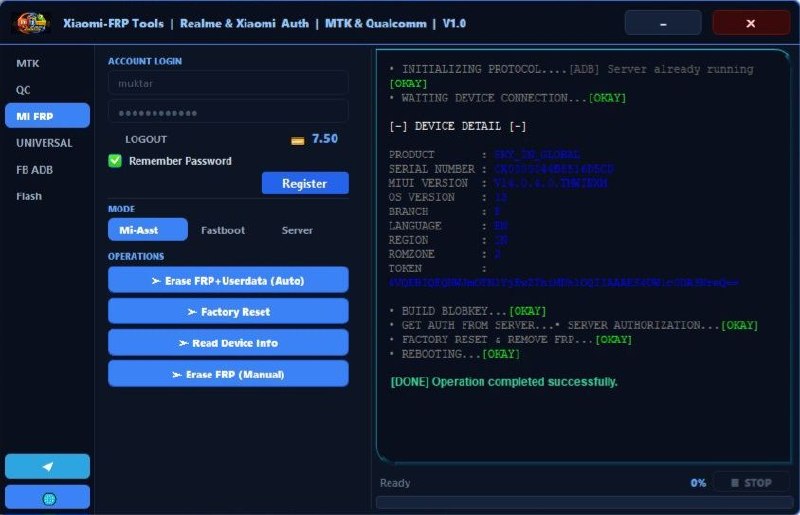Click the DONE Operation completed successfully line
This screenshot has height=515, width=800.
[504, 382]
